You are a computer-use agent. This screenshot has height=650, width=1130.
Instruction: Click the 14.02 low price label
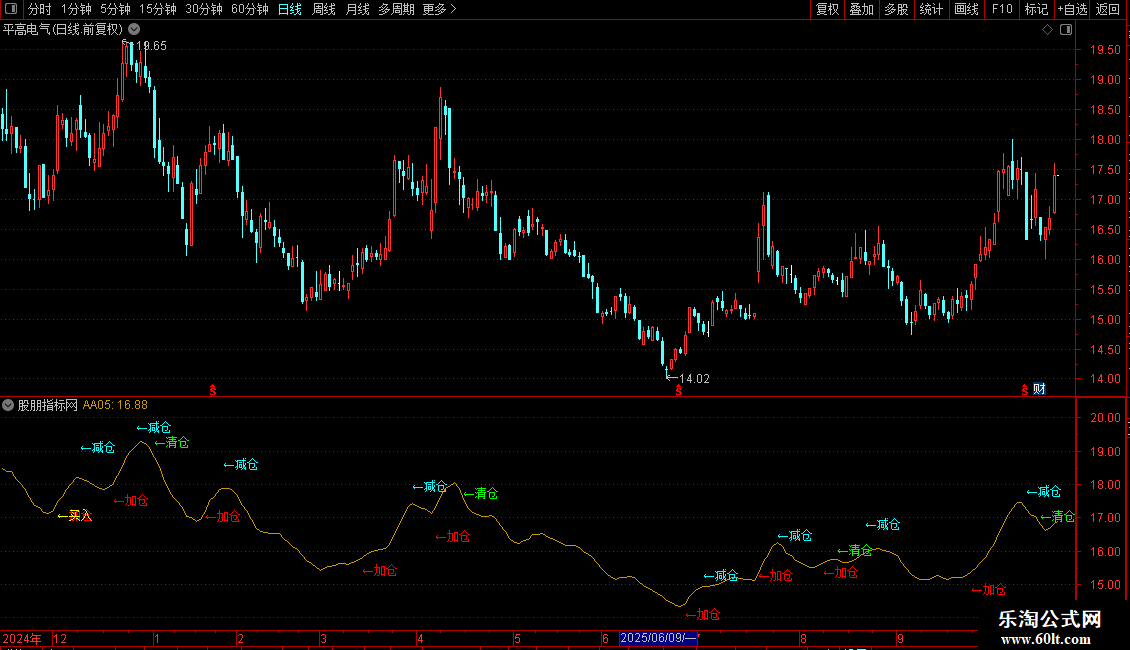[694, 378]
